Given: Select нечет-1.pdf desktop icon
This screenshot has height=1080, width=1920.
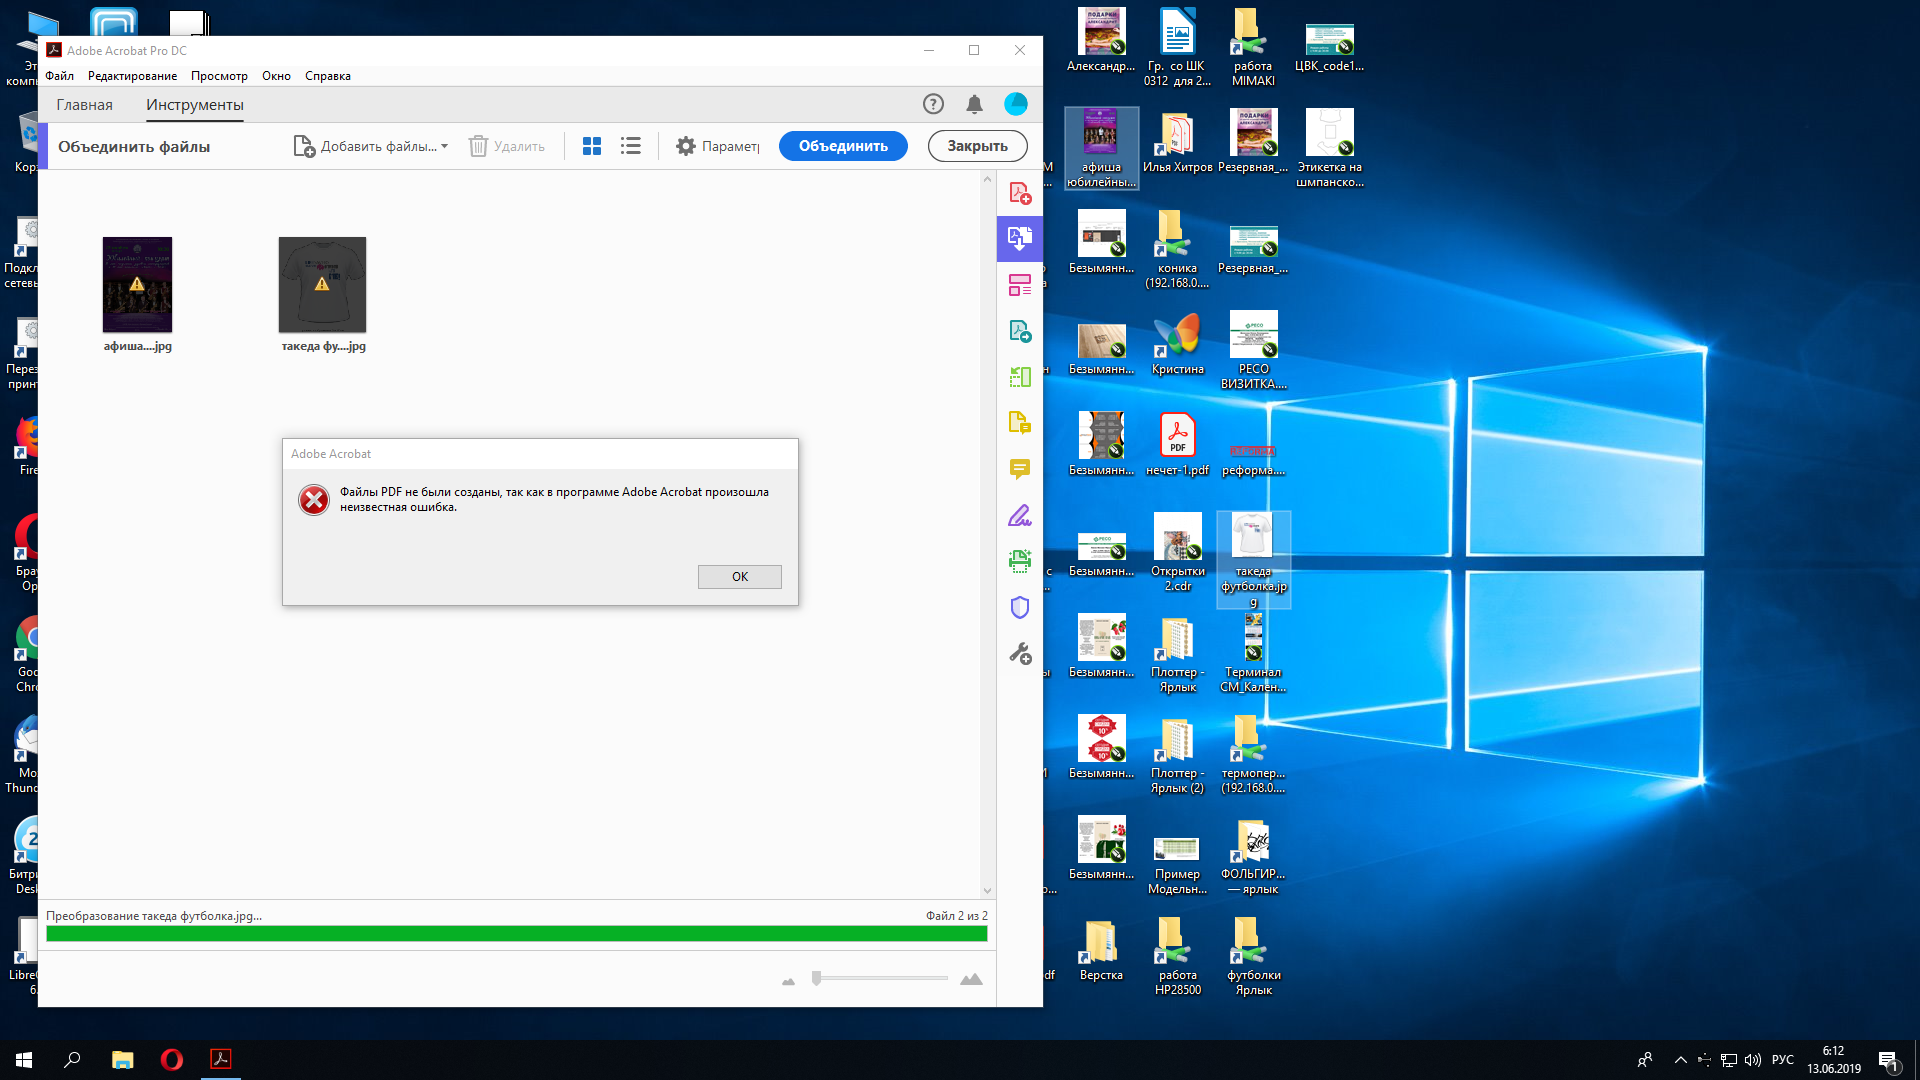Looking at the screenshot, I should coord(1177,444).
